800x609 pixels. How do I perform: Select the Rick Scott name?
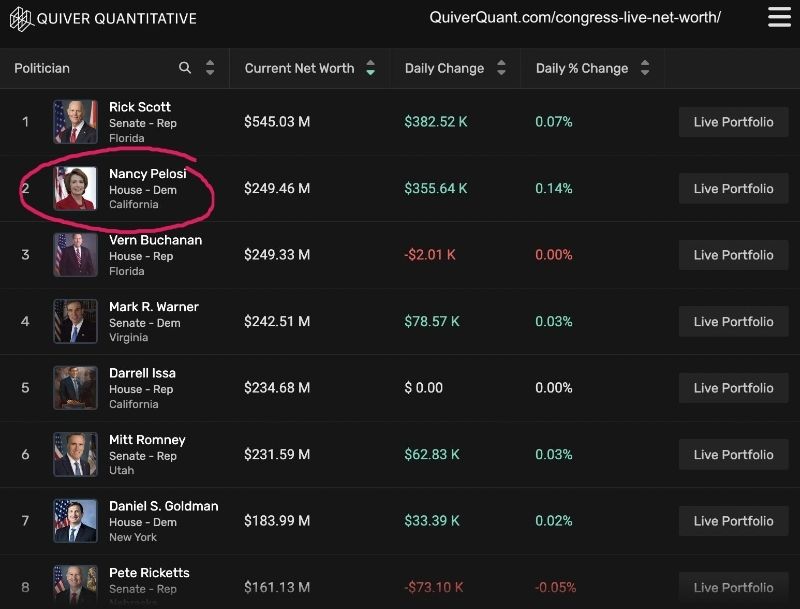point(140,107)
